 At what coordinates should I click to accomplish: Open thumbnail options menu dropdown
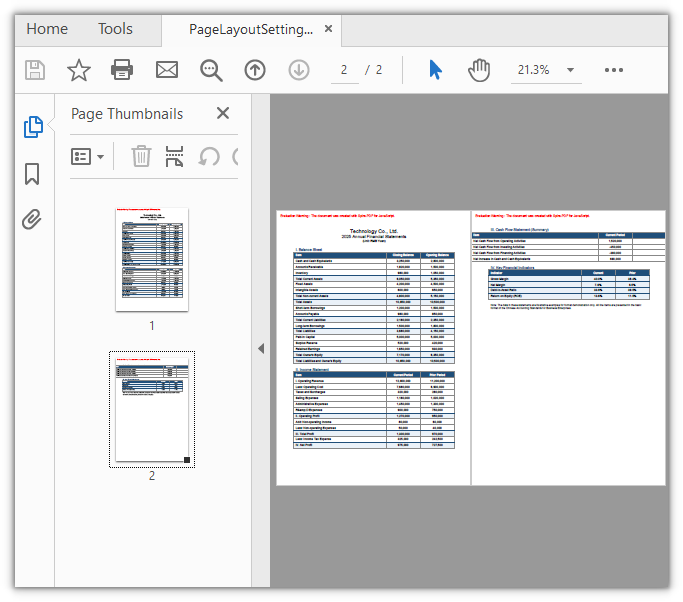87,156
